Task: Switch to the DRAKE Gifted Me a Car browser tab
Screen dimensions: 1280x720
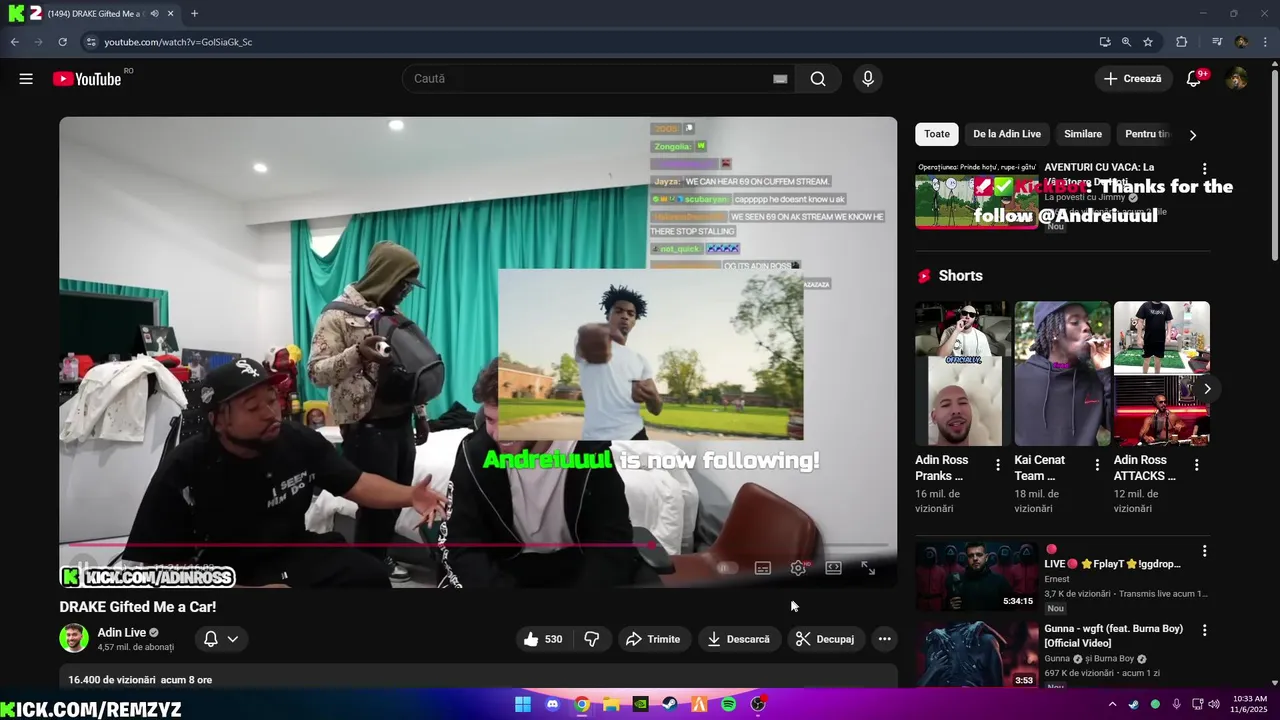Action: click(x=95, y=13)
